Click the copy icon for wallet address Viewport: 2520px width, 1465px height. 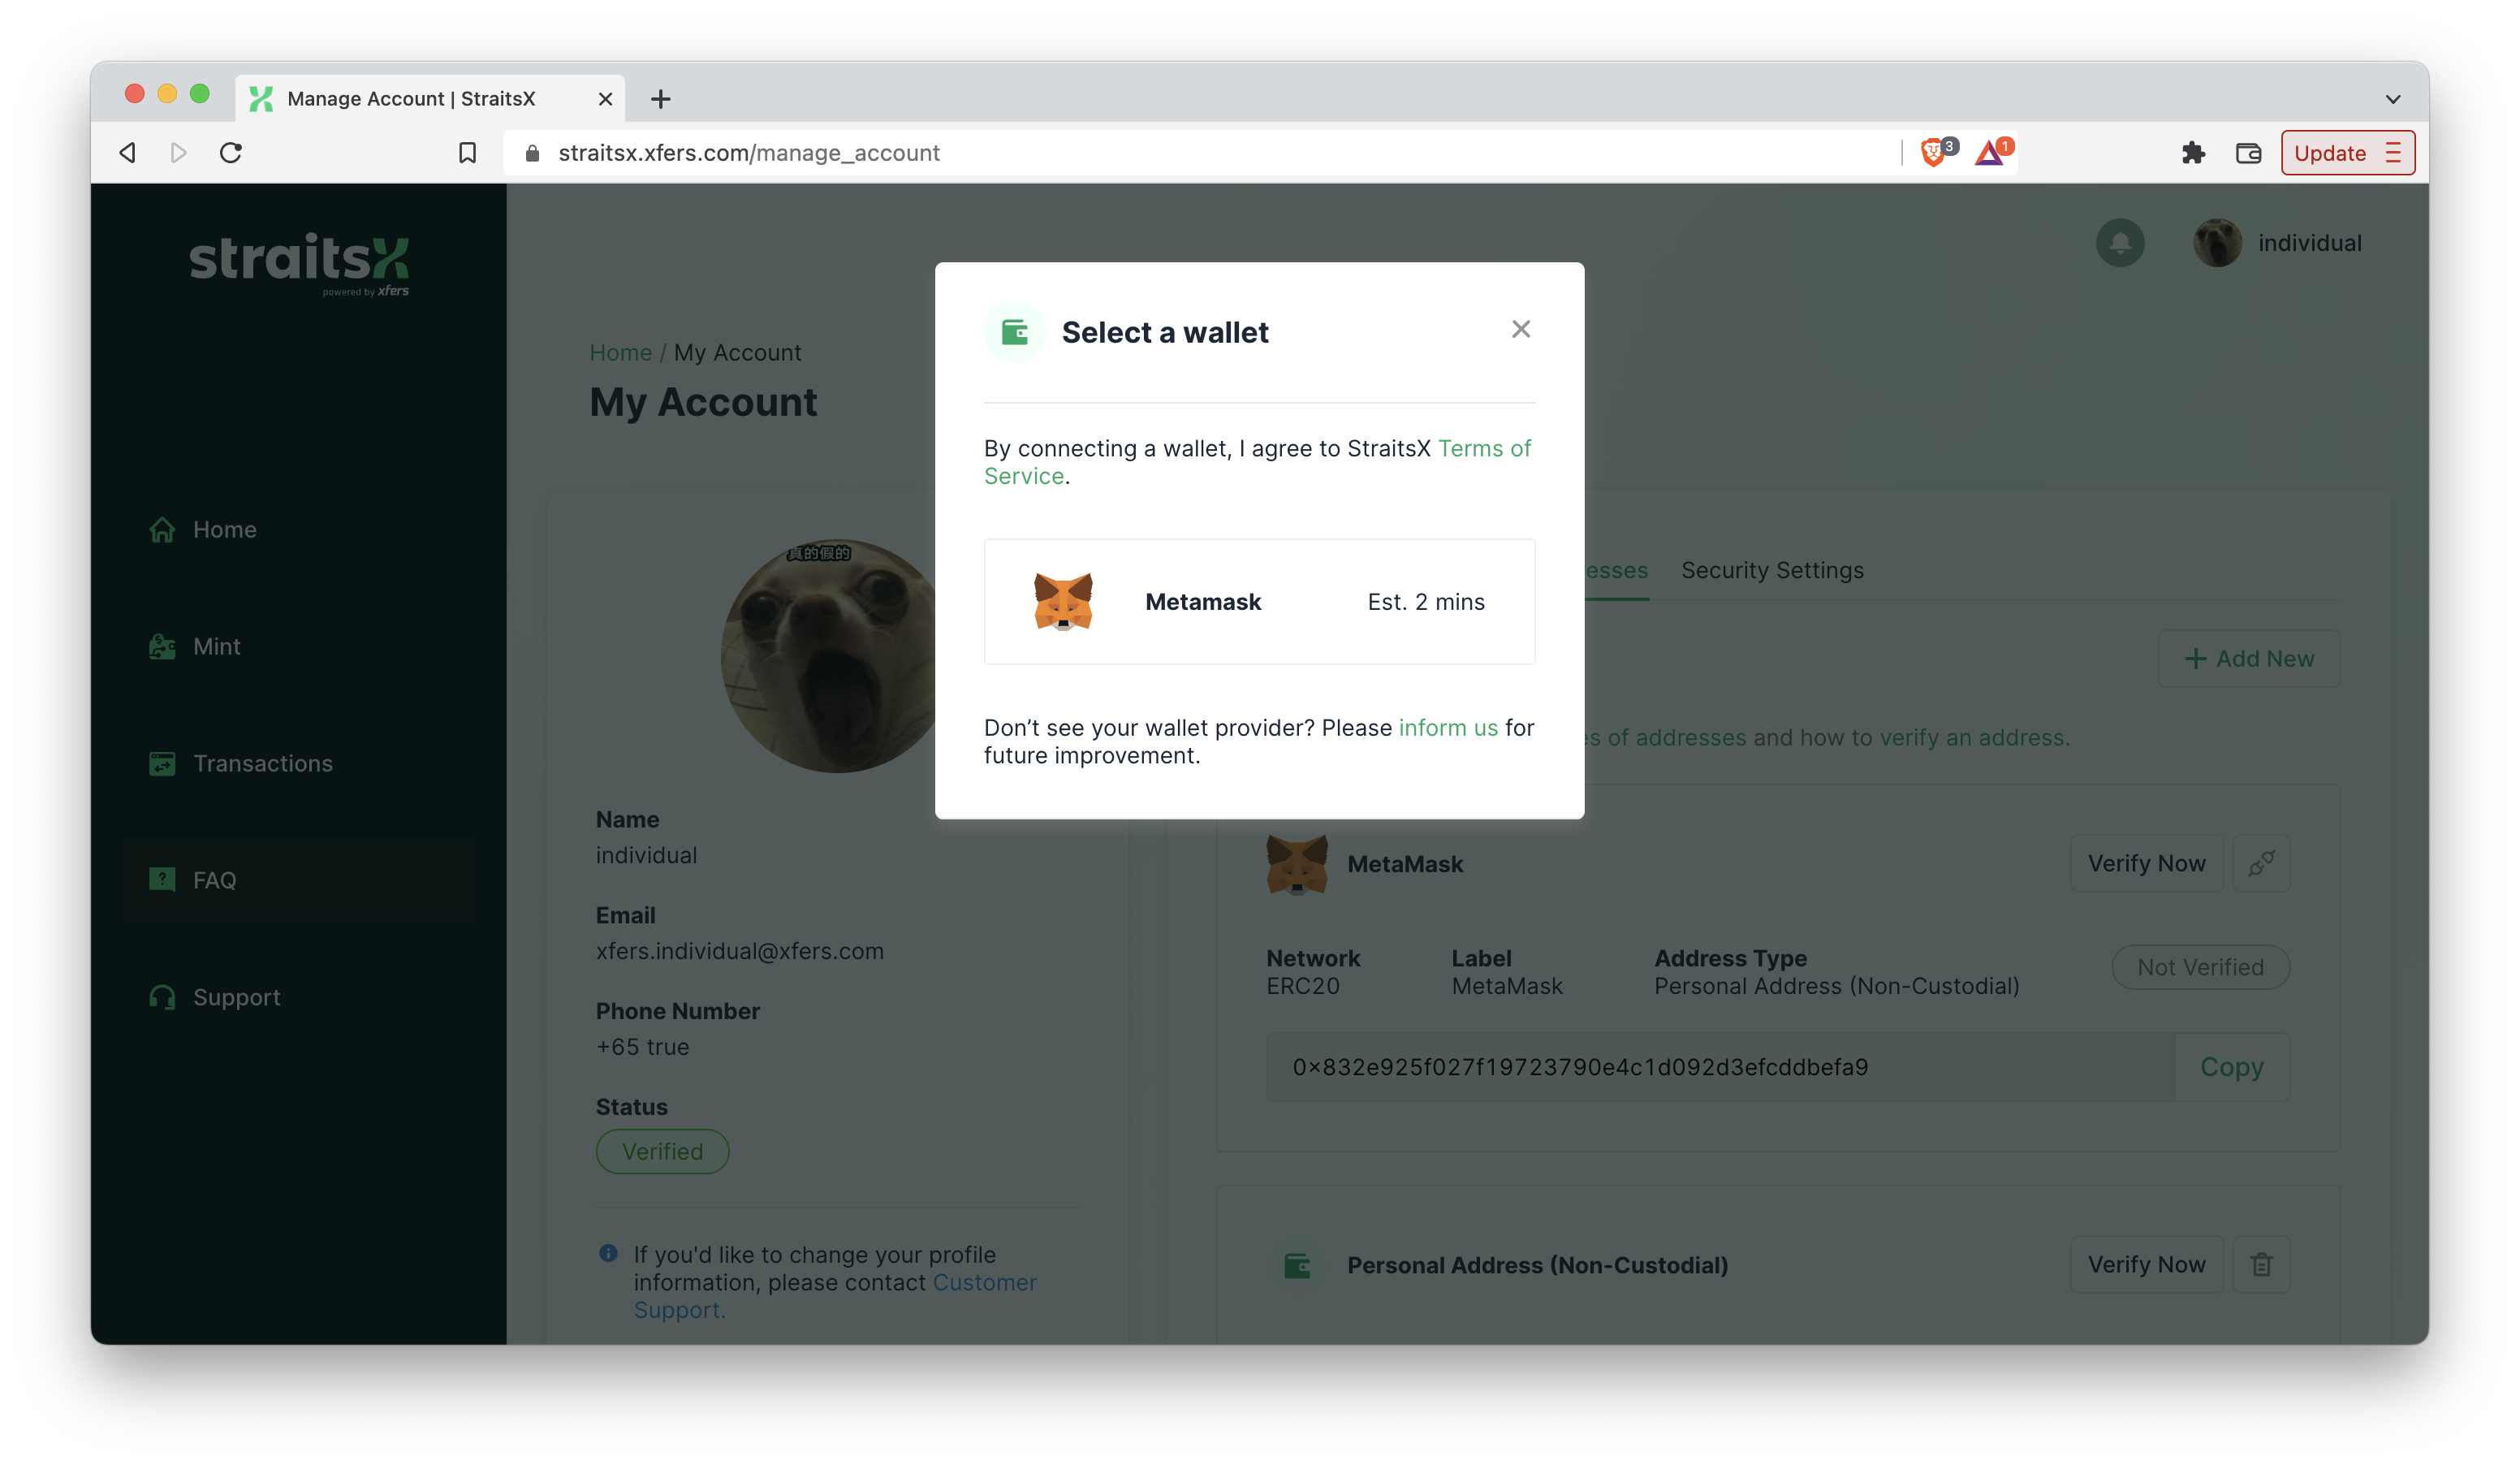tap(2233, 1065)
